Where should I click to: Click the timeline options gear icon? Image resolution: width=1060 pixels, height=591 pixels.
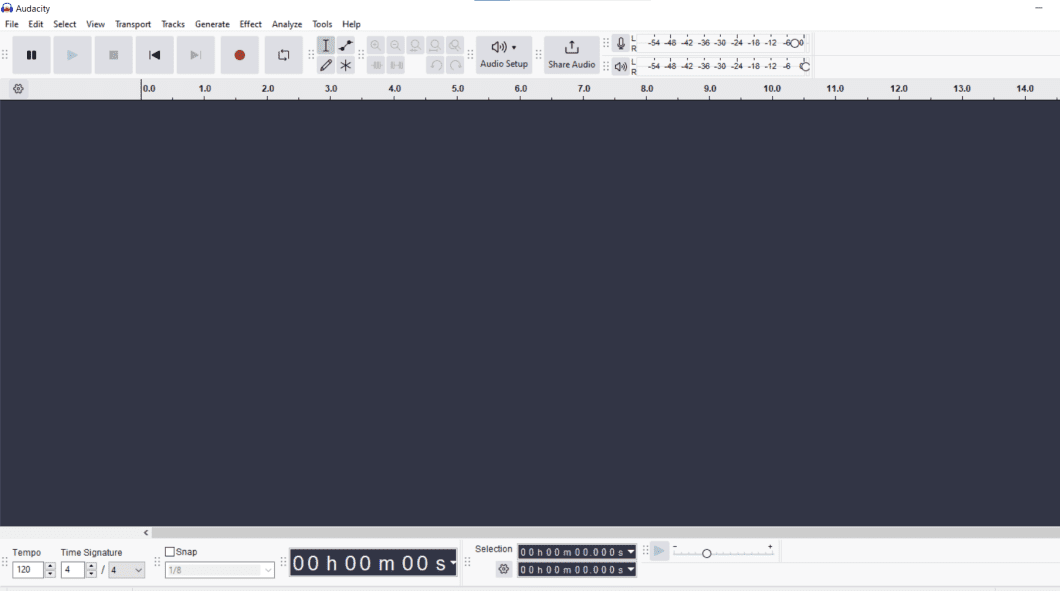click(x=18, y=88)
